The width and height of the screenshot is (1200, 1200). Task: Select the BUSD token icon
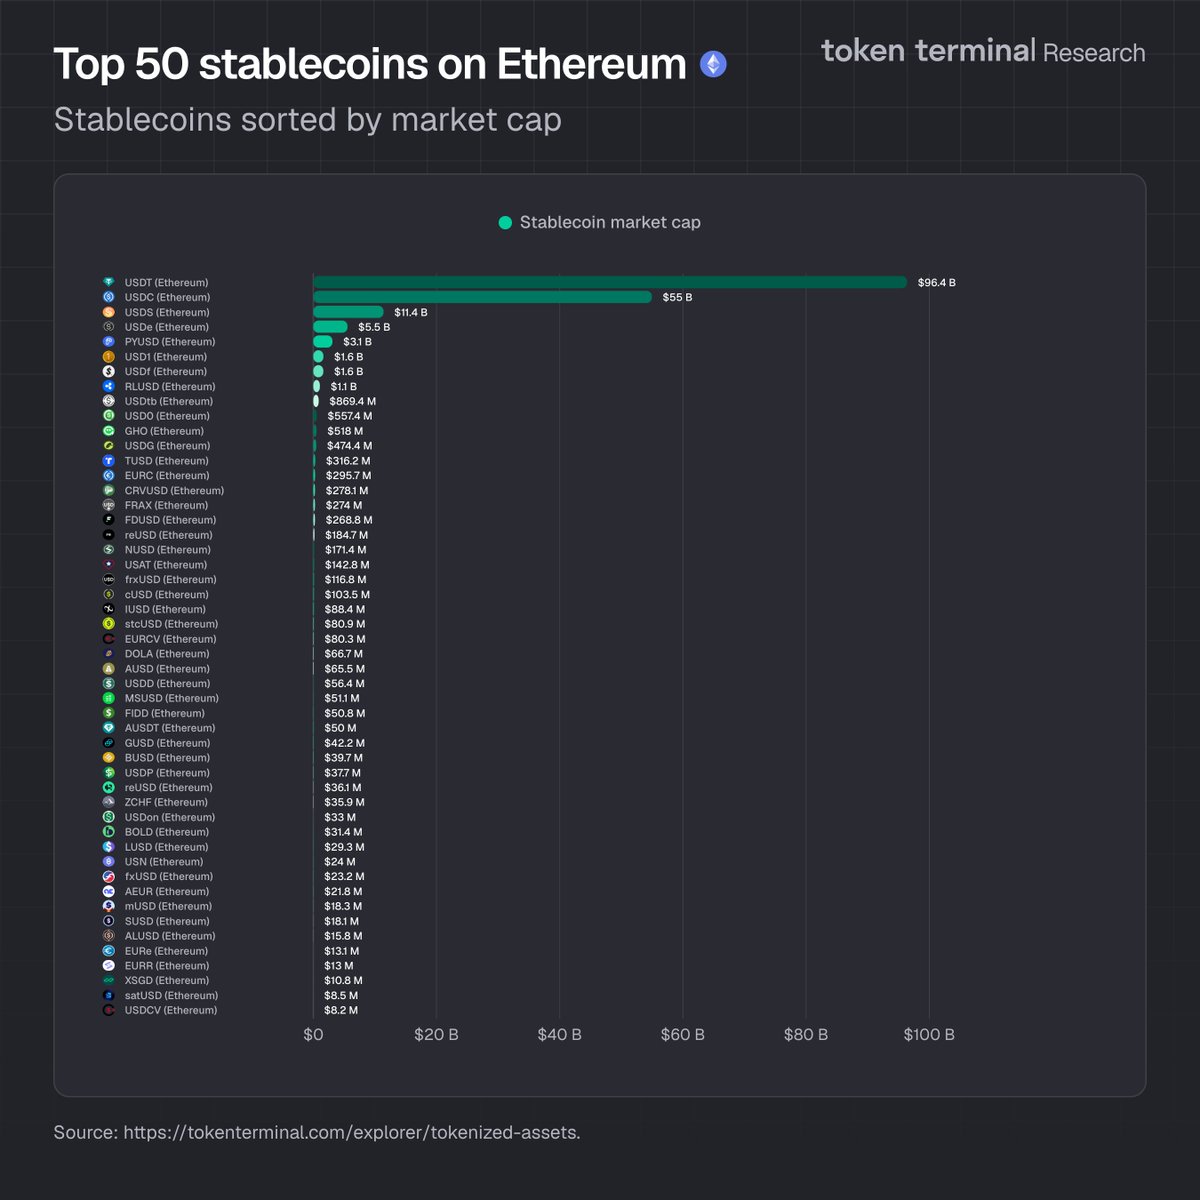click(x=109, y=758)
